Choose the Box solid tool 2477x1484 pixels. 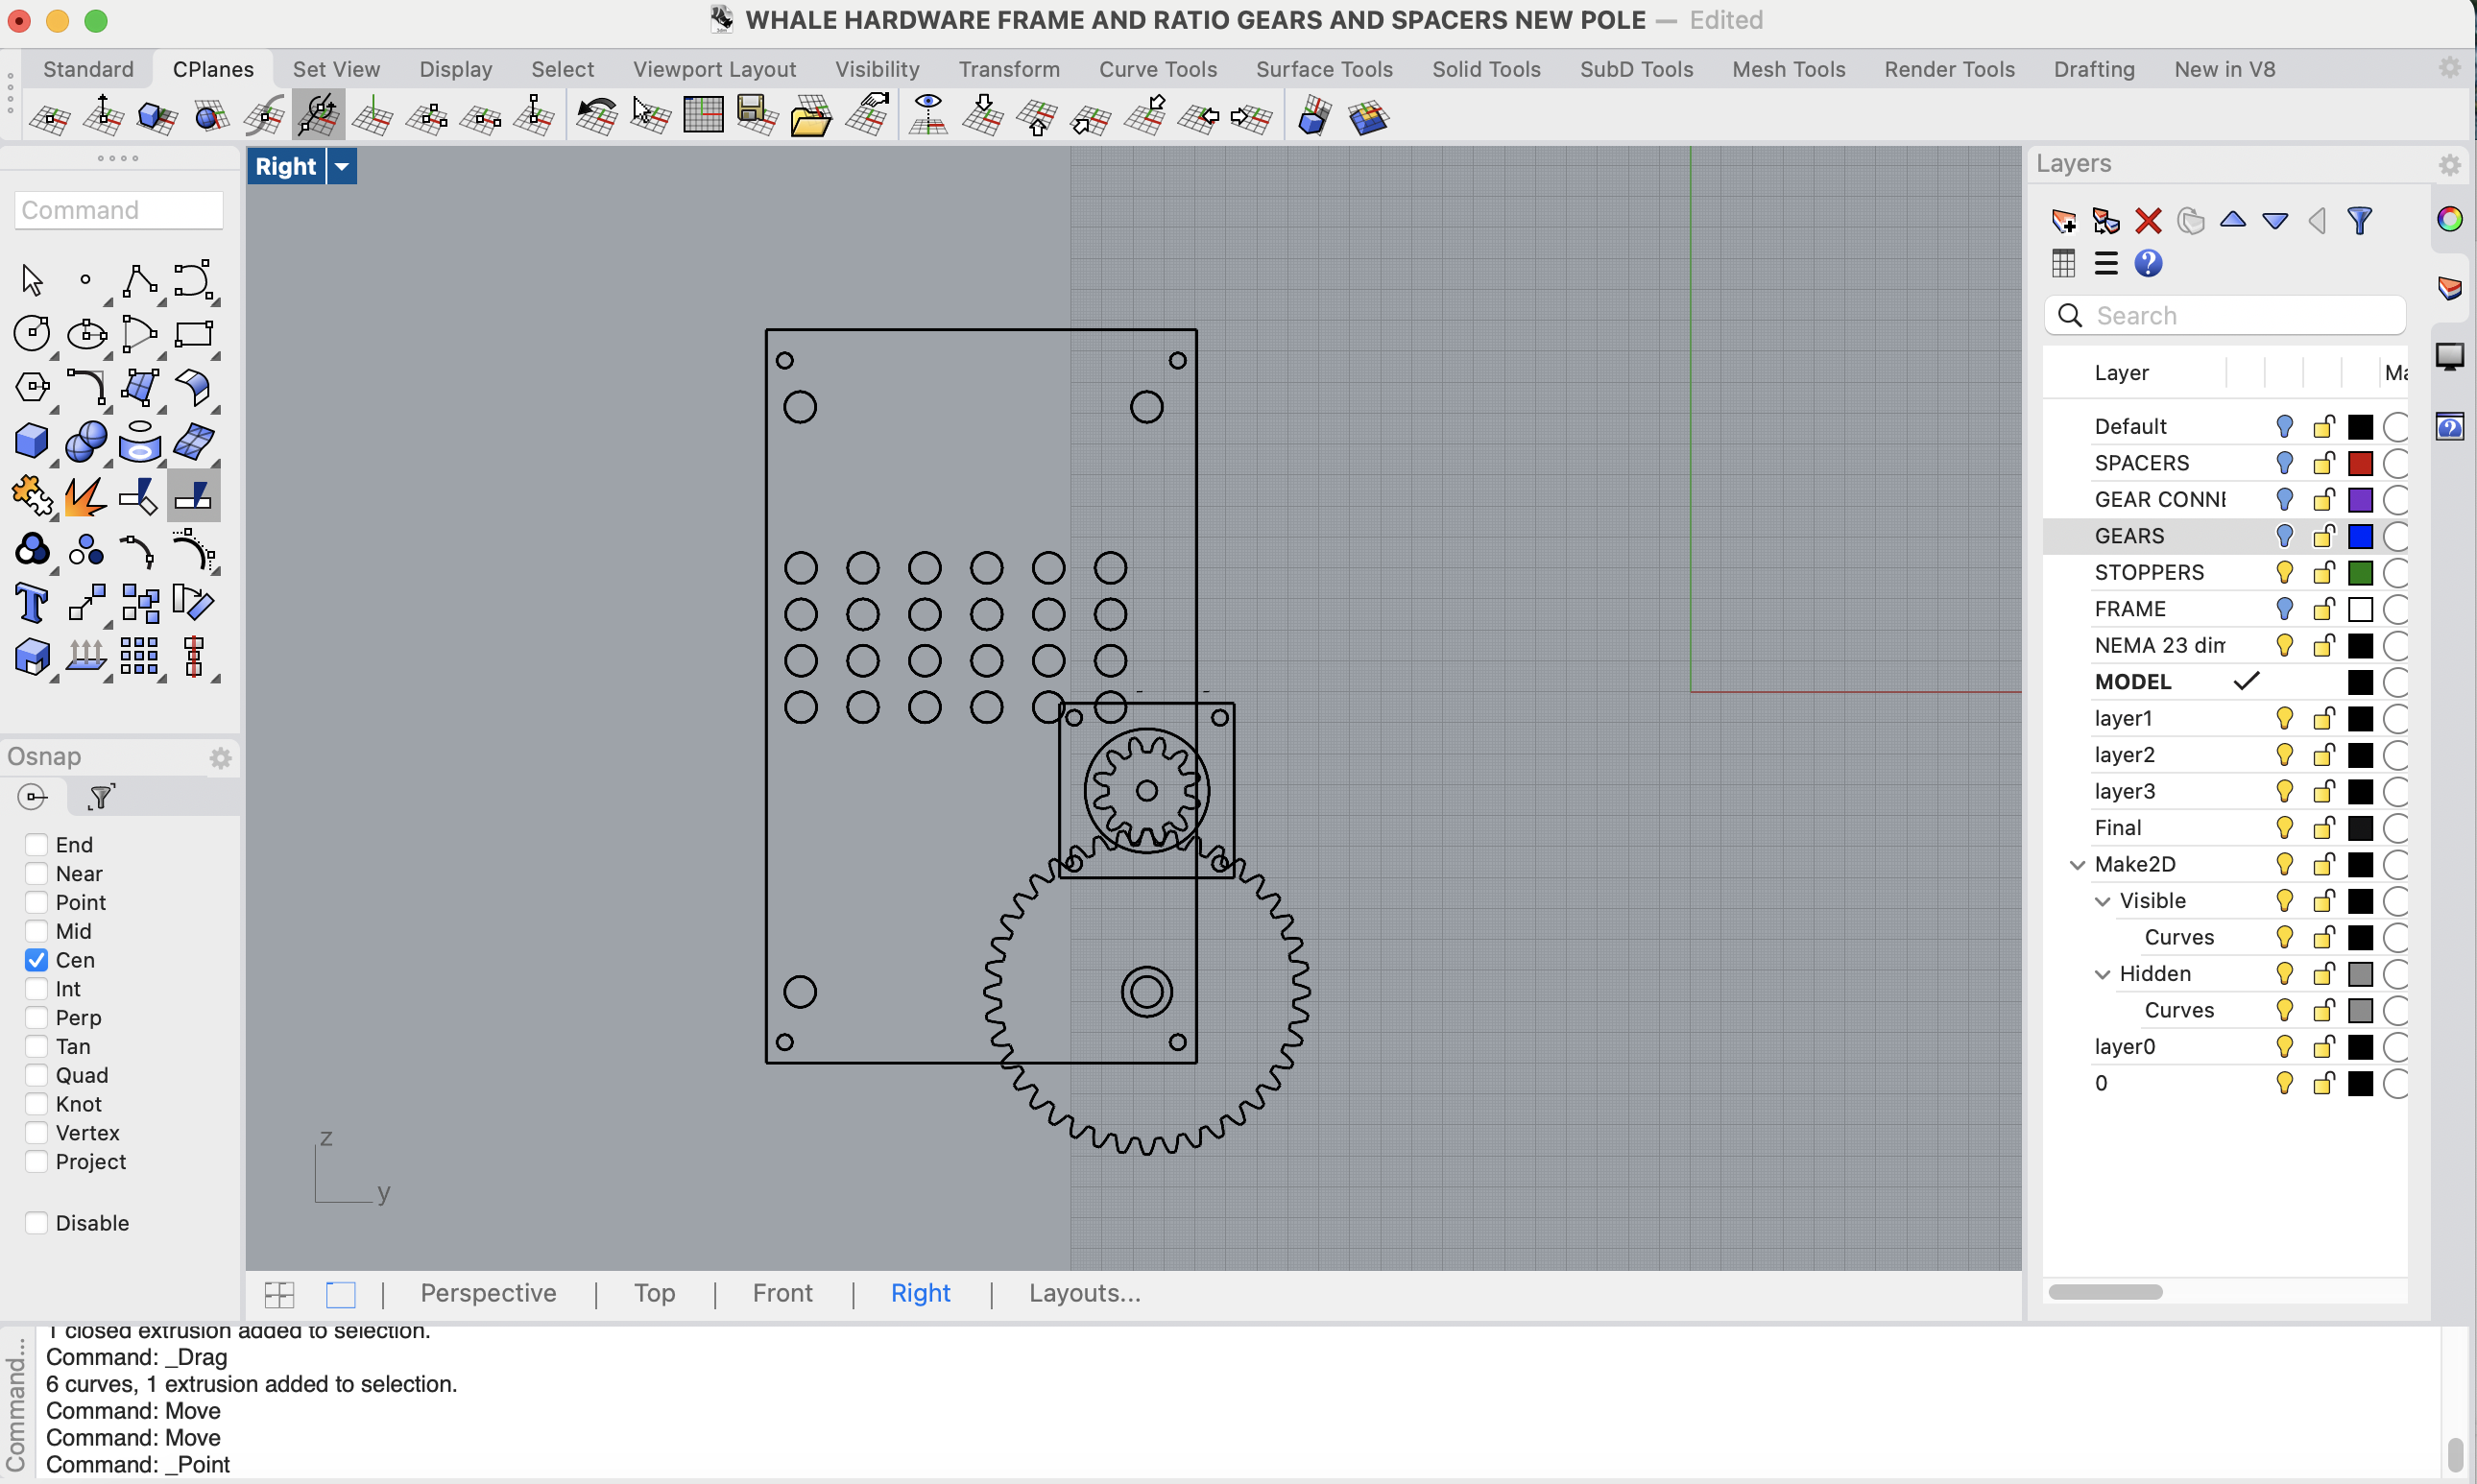pyautogui.click(x=31, y=441)
